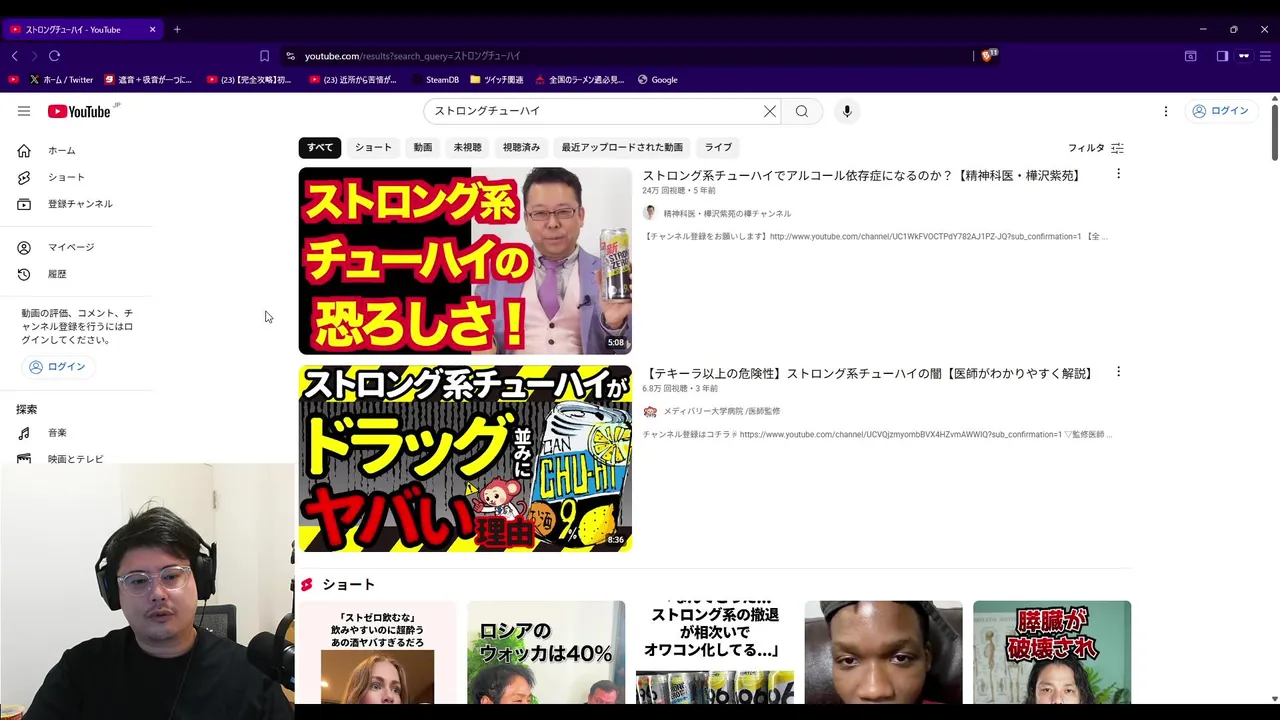Click the 6.8万 回視聴・3年前 text
Image resolution: width=1280 pixels, height=720 pixels.
[680, 388]
